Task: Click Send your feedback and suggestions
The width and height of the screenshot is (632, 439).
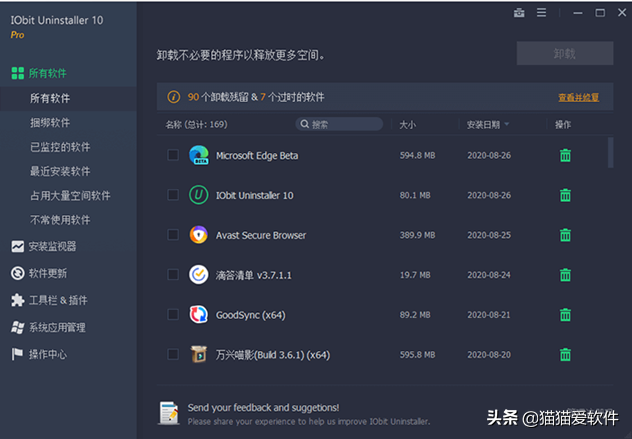Action: coord(263,408)
